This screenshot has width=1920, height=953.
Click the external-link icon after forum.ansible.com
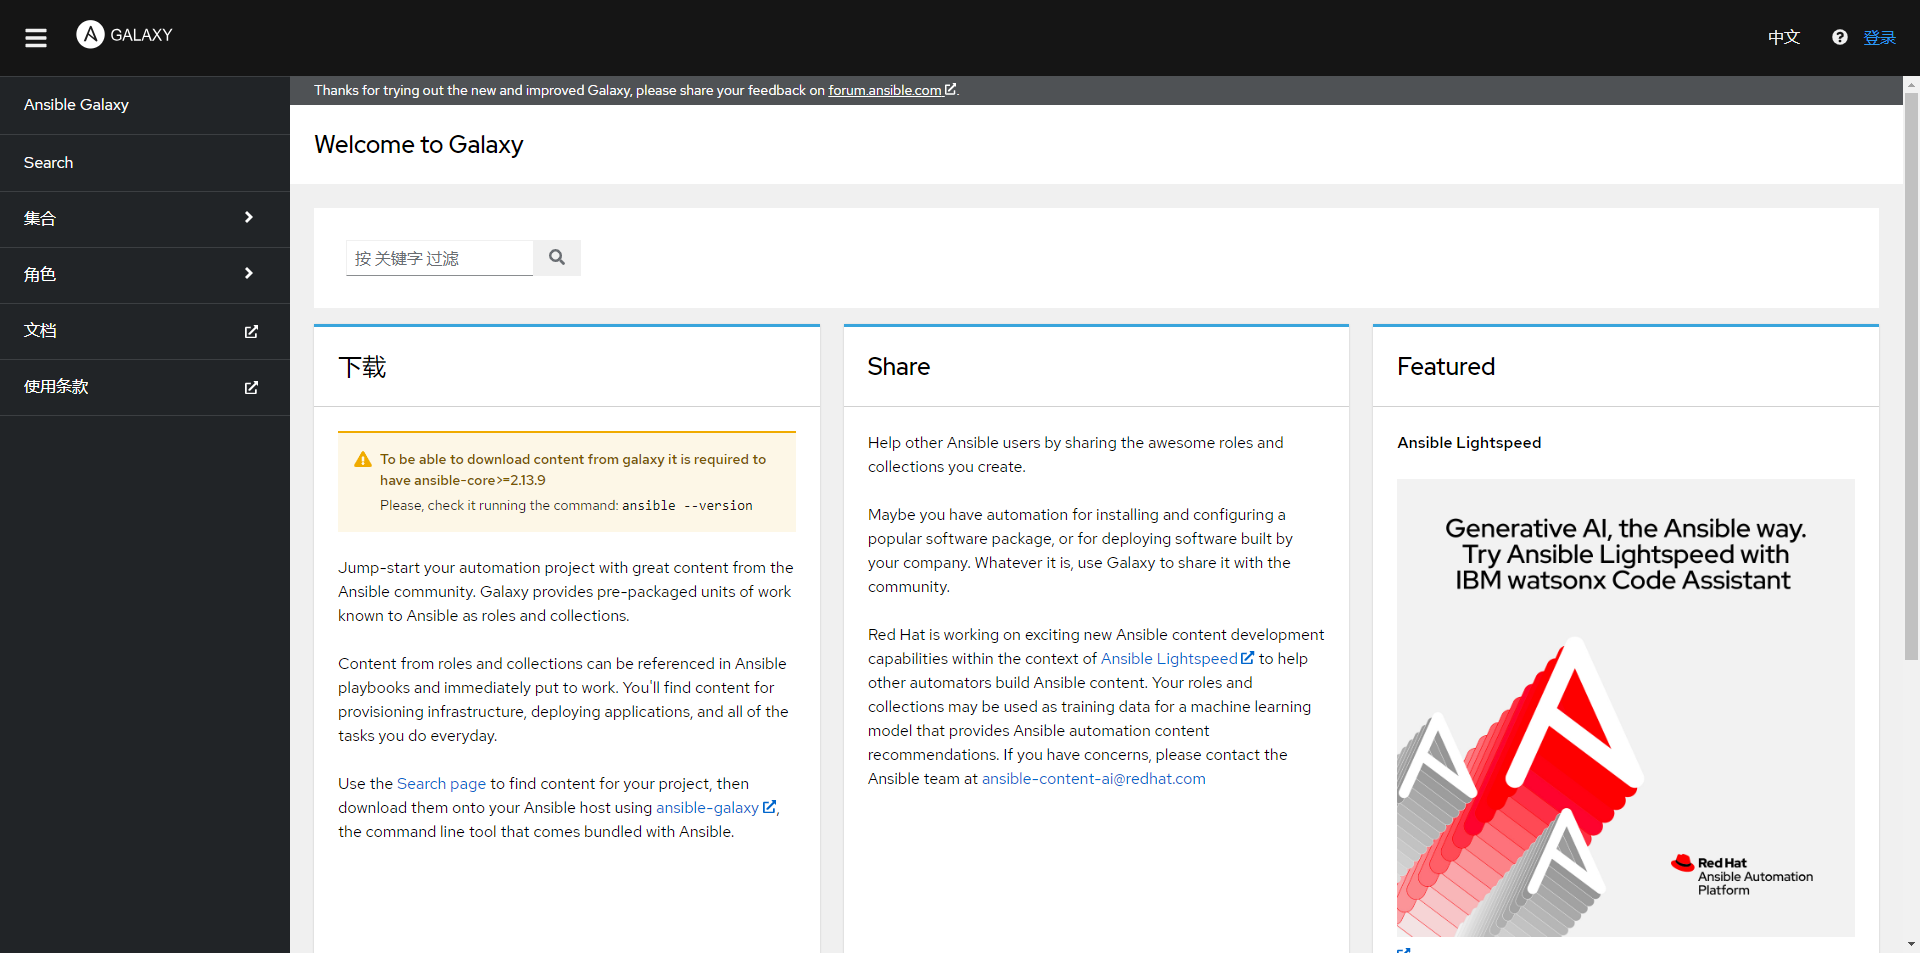coord(950,90)
